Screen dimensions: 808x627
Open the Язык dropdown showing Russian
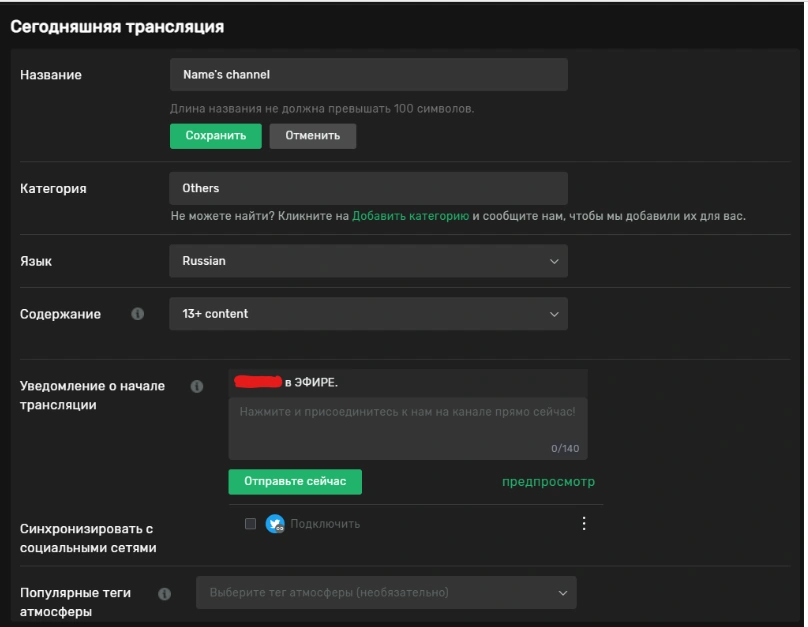[368, 261]
